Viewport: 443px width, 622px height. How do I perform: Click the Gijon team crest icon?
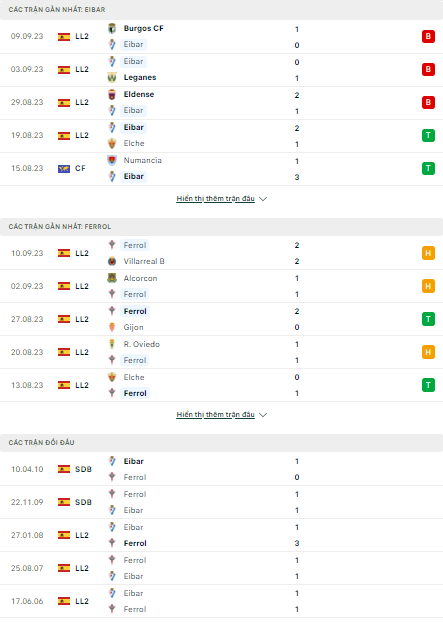point(112,327)
